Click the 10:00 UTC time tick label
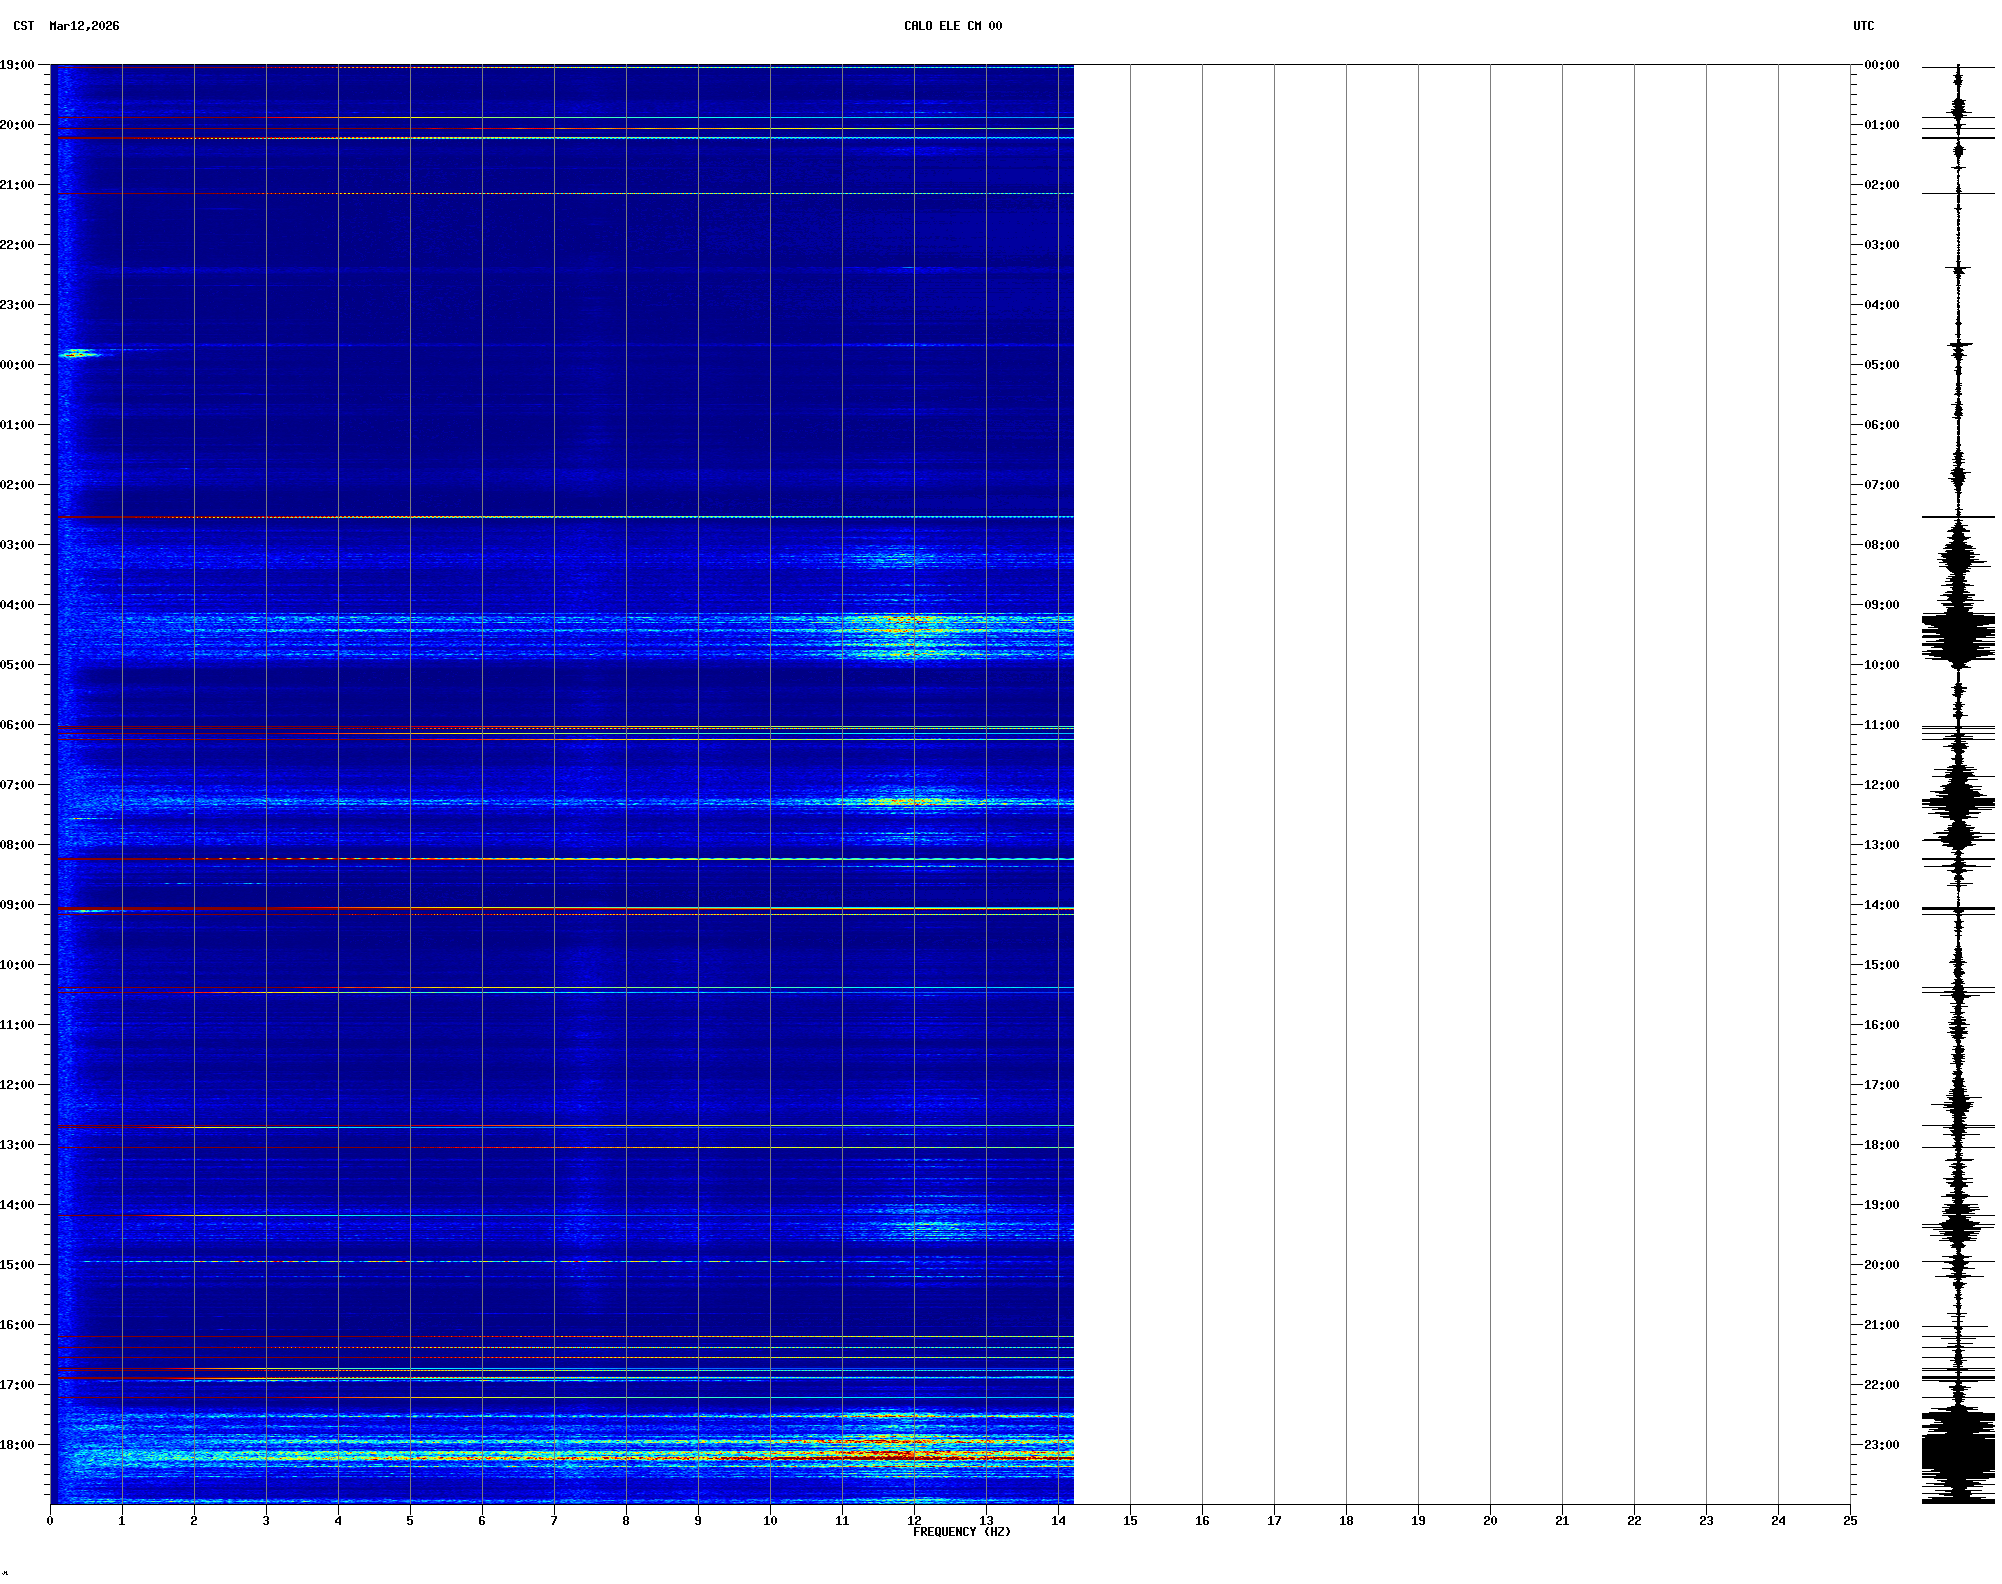 pos(1881,665)
